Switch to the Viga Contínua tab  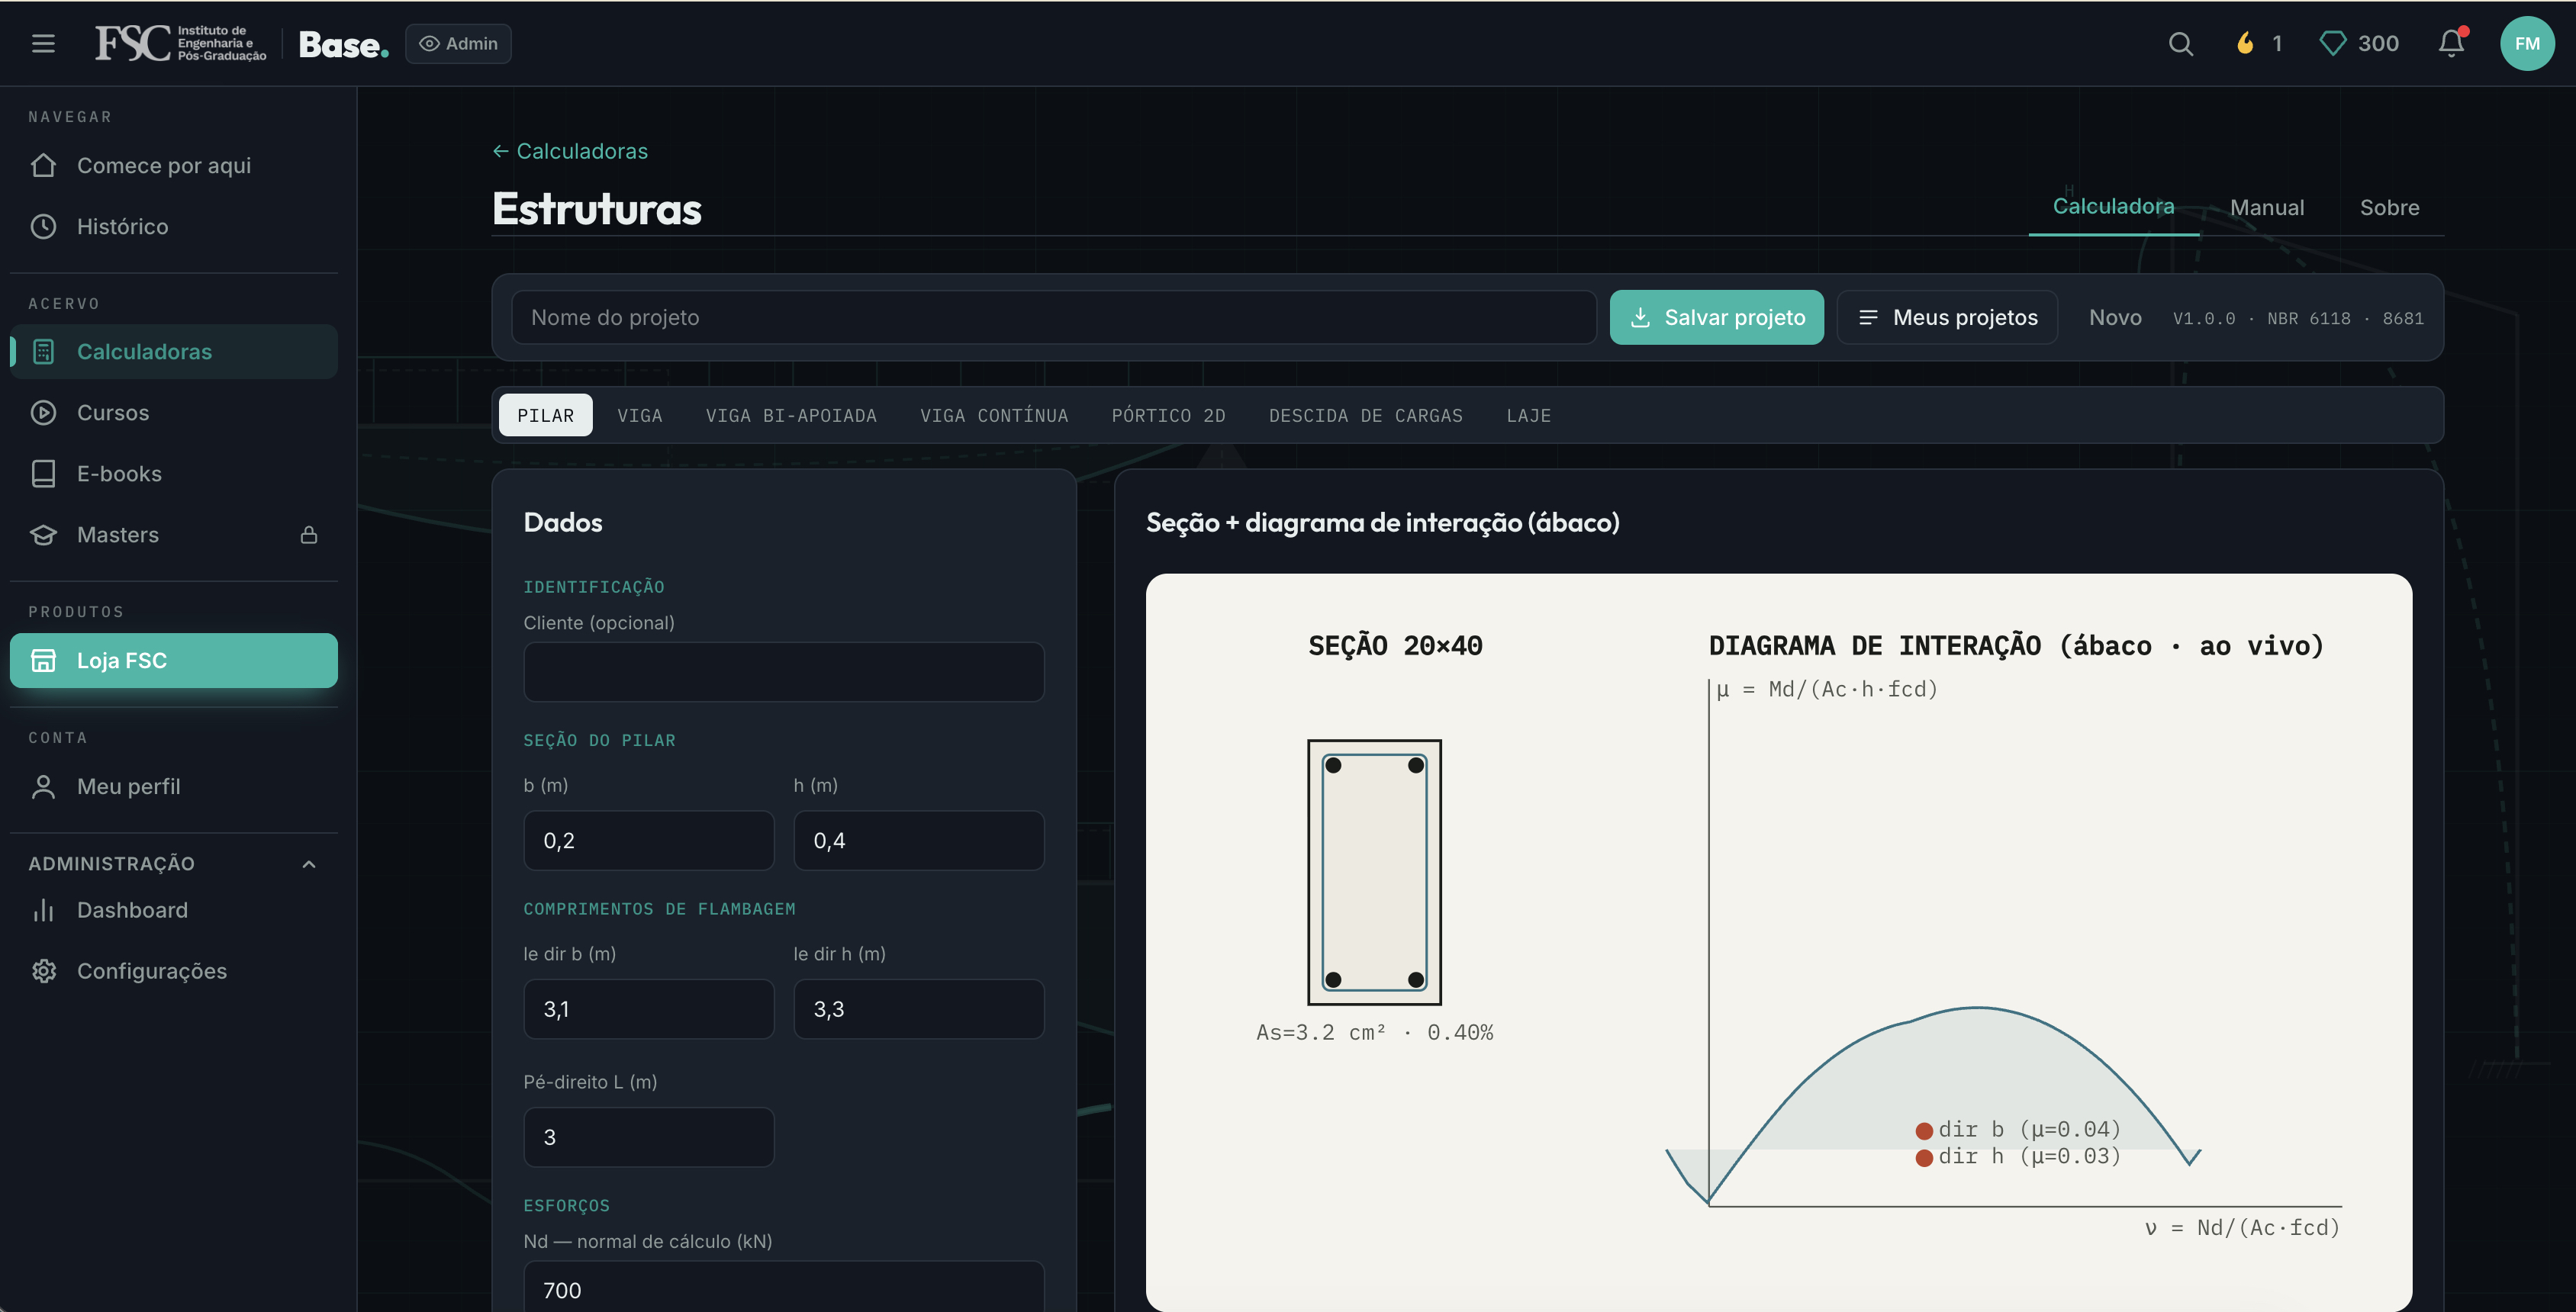coord(994,415)
